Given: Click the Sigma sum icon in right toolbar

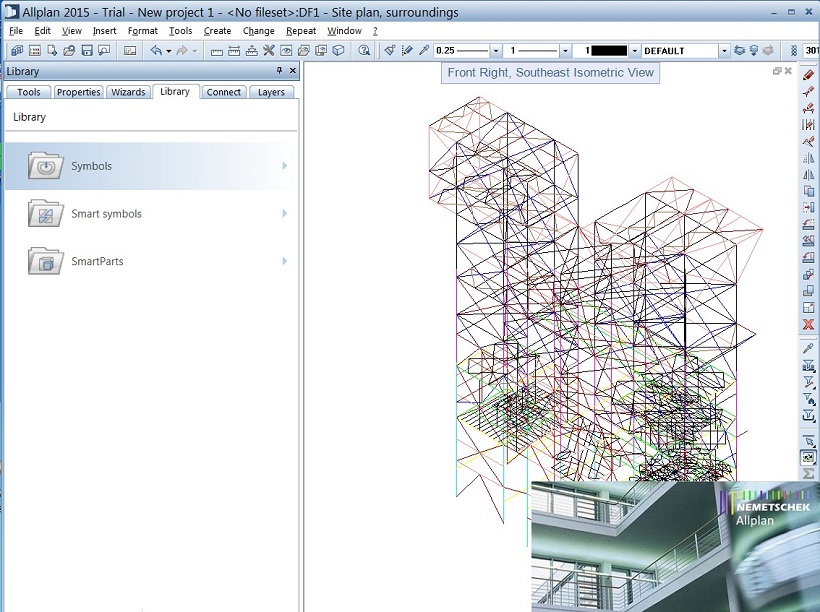Looking at the screenshot, I should click(x=808, y=474).
